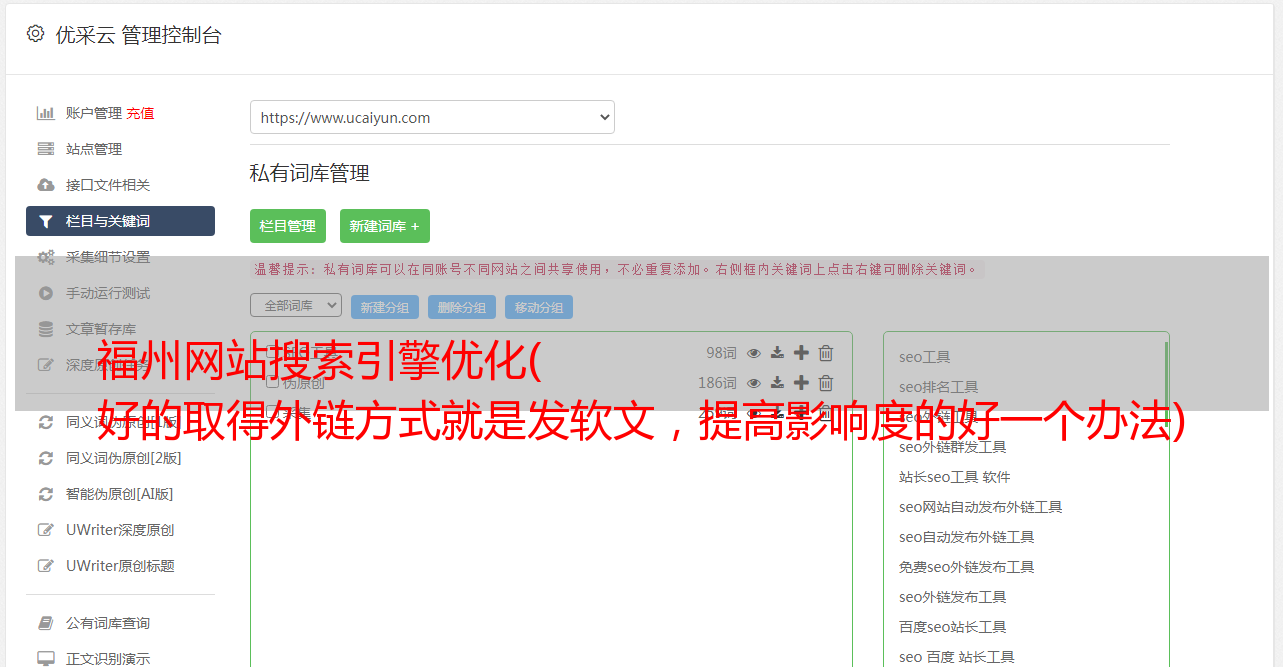Click the edit icon of UWriter深度原创

pyautogui.click(x=46, y=530)
